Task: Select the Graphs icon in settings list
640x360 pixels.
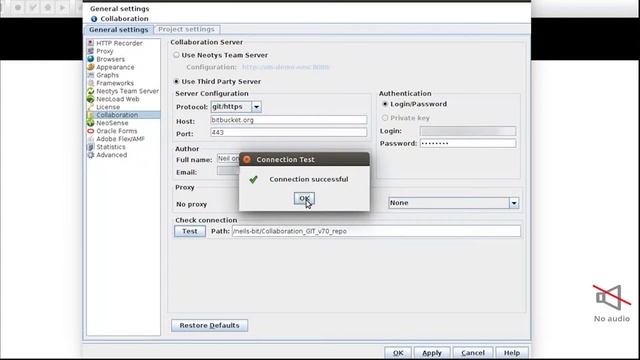Action: [x=91, y=75]
